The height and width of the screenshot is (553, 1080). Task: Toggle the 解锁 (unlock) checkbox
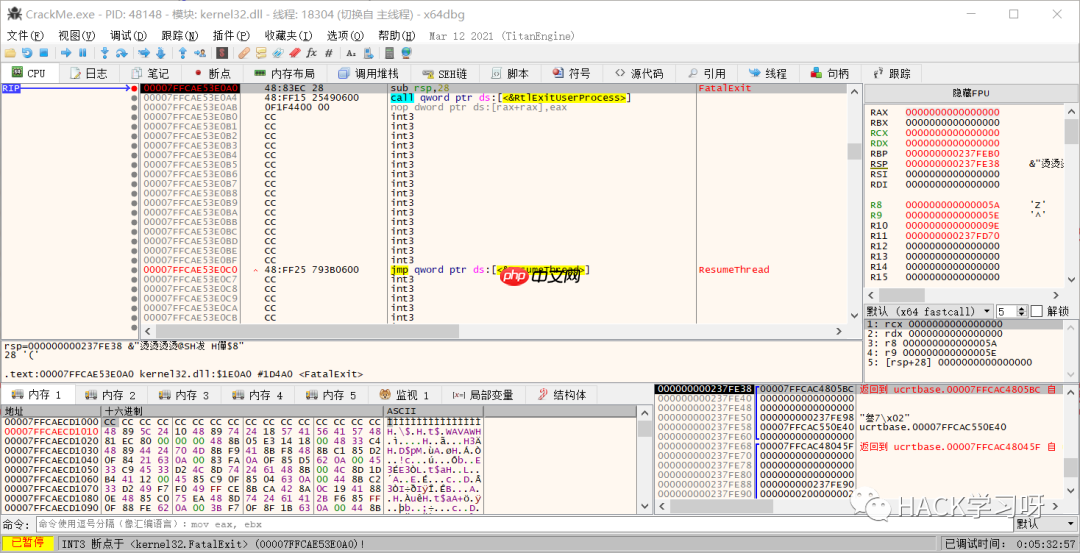click(x=1036, y=311)
